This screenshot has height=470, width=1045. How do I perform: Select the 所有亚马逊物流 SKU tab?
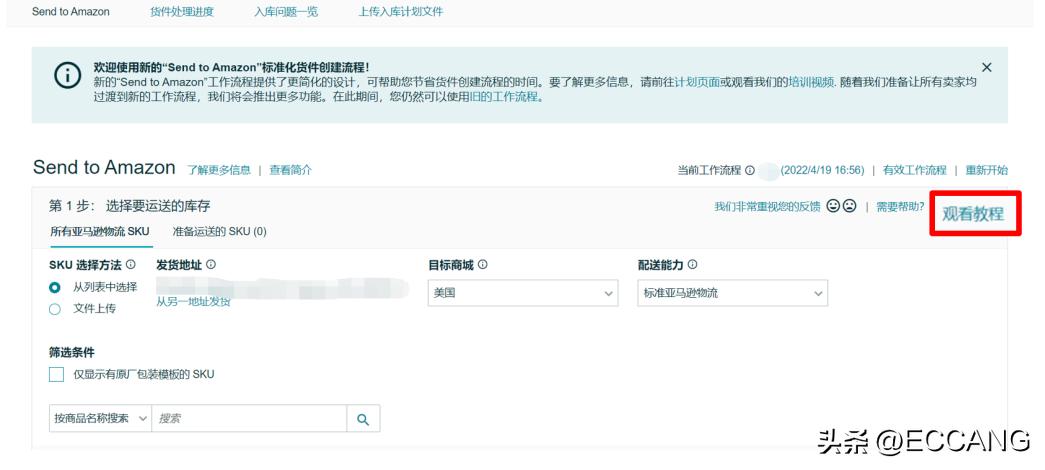(100, 231)
